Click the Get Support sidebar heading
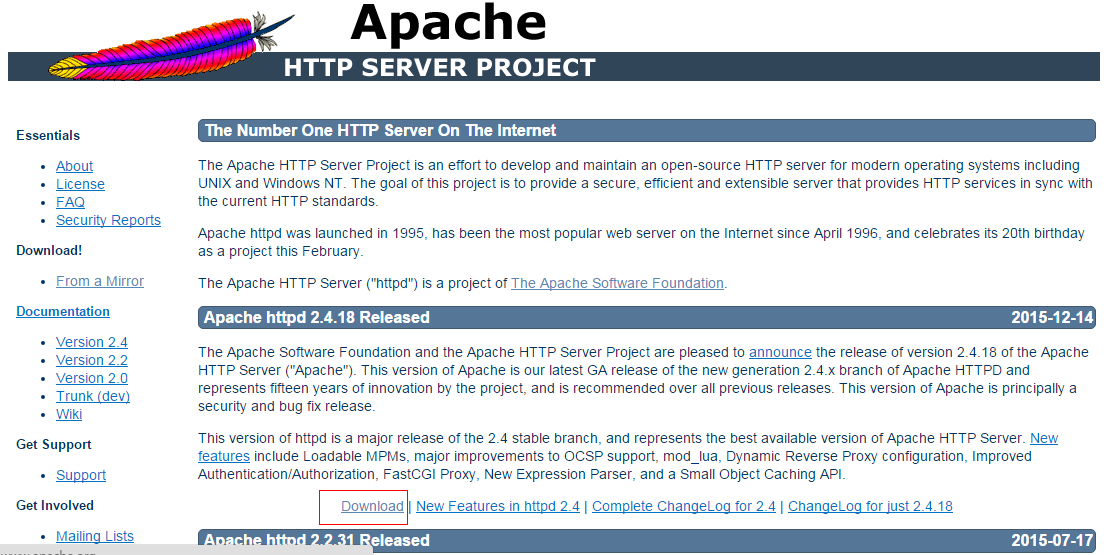 coord(54,445)
